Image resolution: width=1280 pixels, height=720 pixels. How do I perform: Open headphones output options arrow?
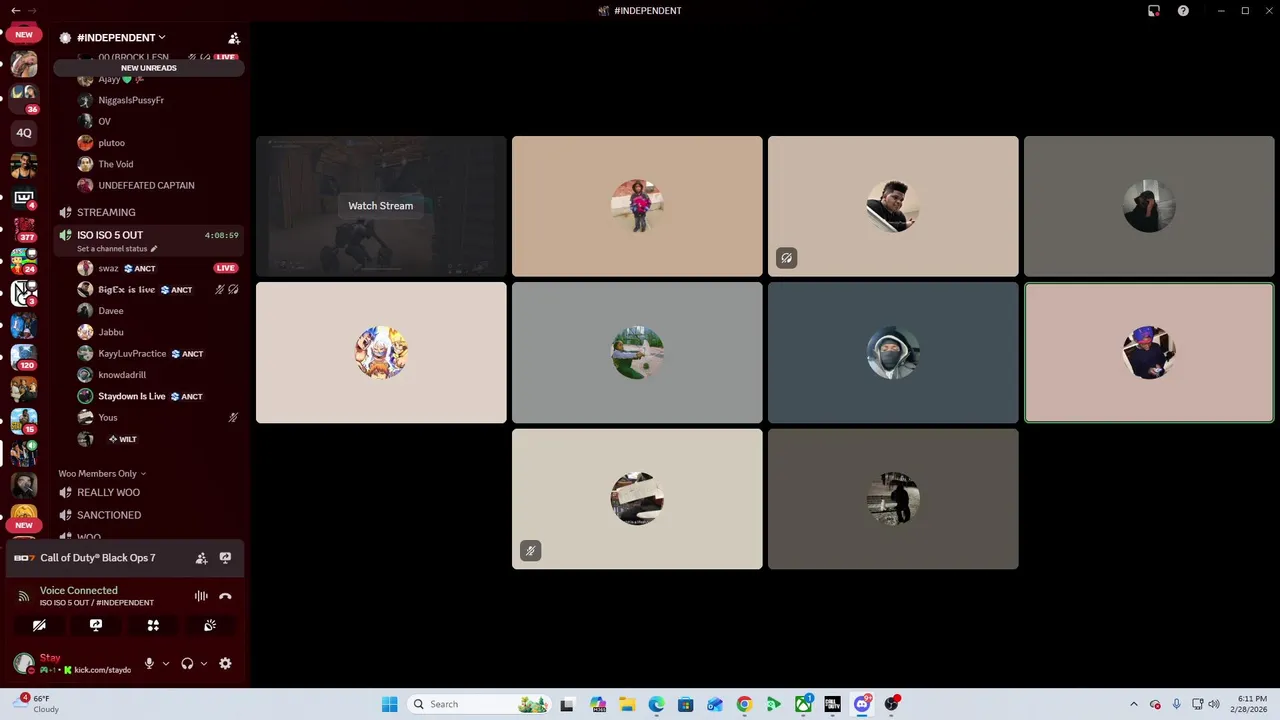[x=204, y=663]
